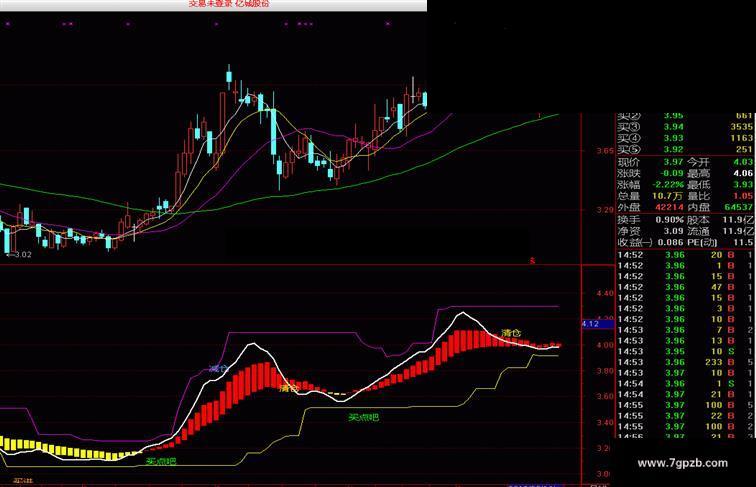
Task: Select the 换手 value 0.90%
Action: coord(669,220)
